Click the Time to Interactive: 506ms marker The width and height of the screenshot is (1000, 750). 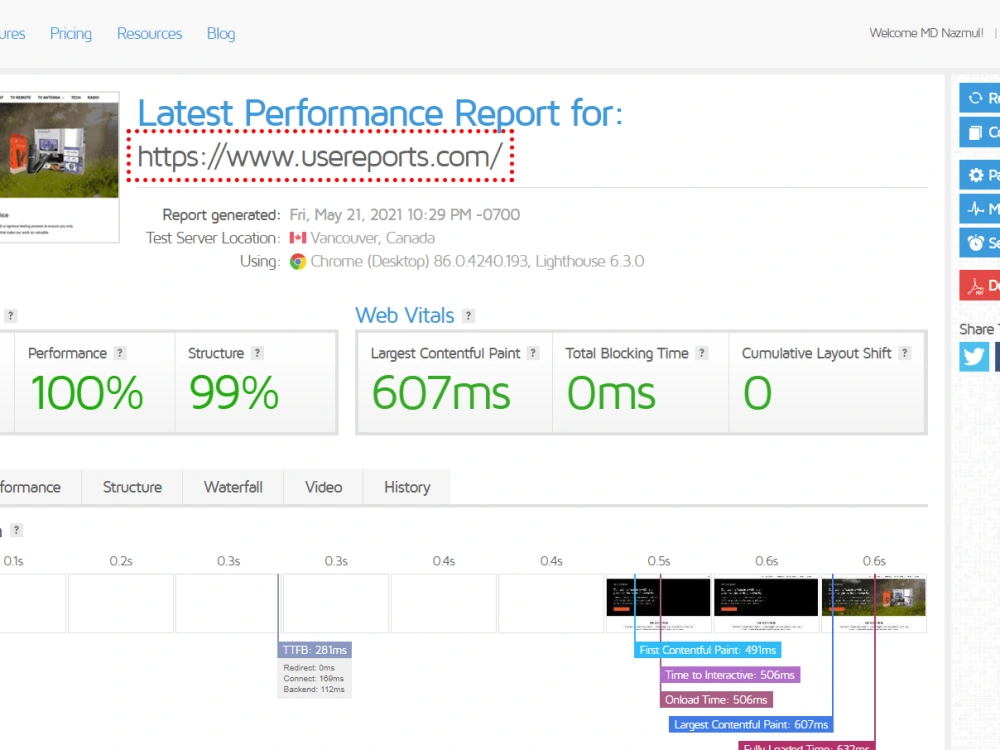tap(730, 675)
